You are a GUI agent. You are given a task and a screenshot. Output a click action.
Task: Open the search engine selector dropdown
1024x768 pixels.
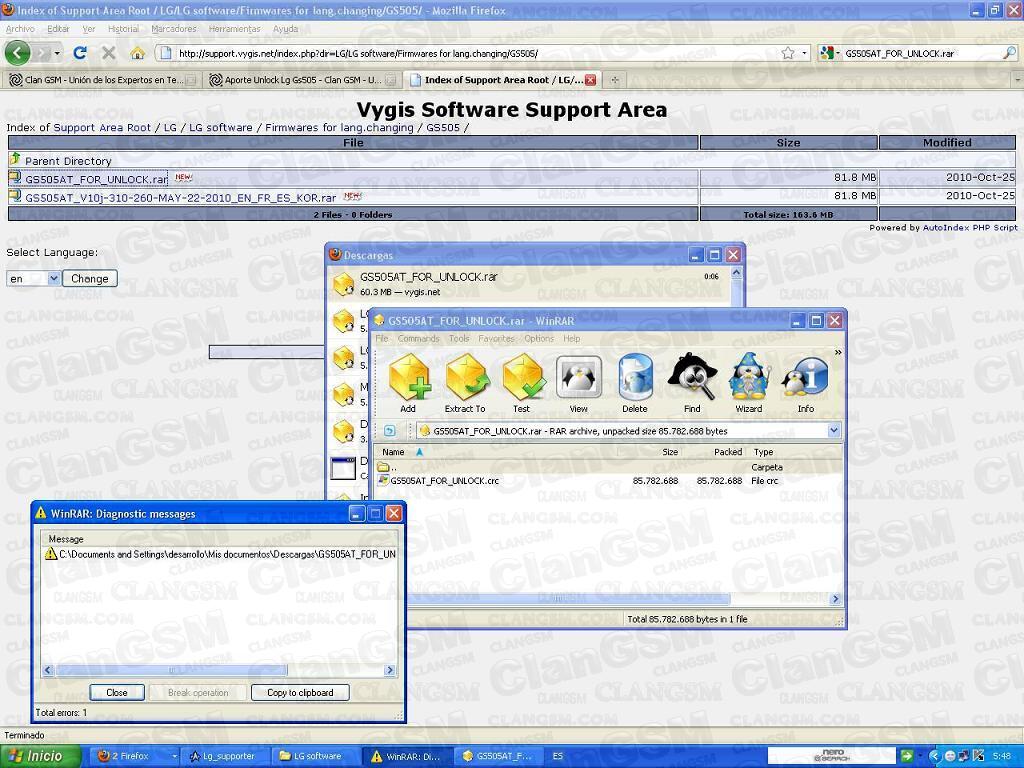coord(829,53)
